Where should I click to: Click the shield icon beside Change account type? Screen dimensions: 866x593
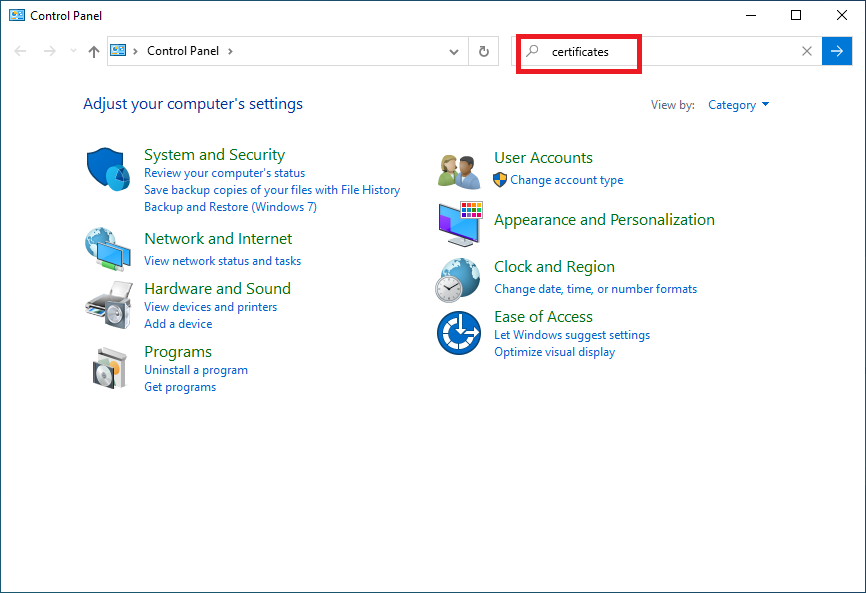point(500,180)
